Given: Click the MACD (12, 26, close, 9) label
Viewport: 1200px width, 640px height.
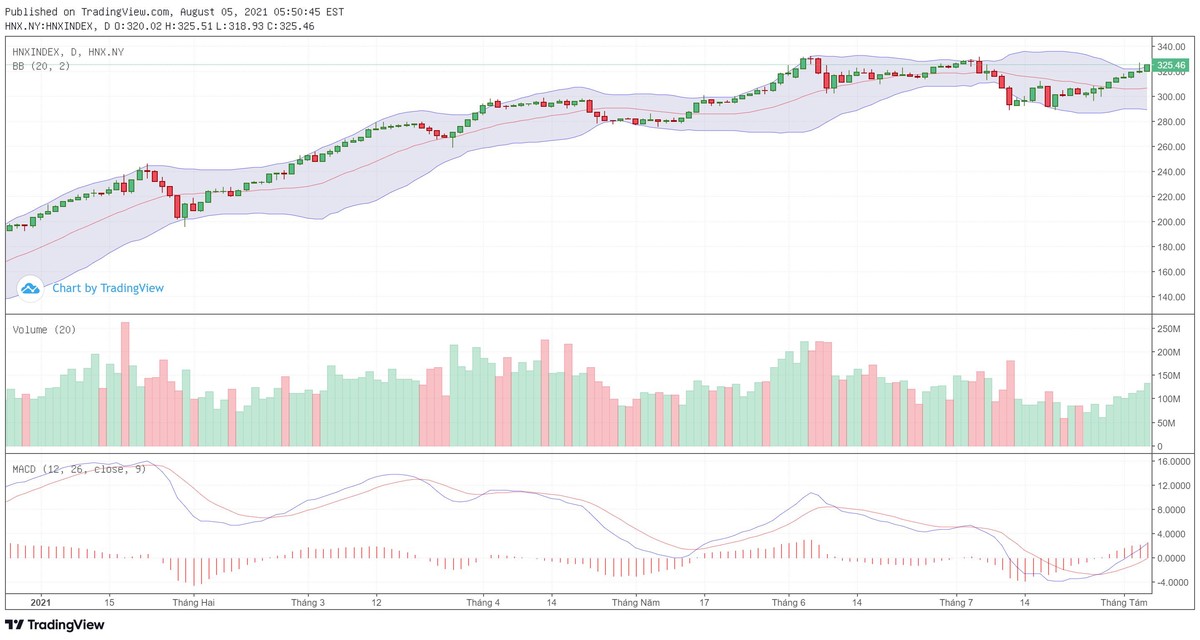Looking at the screenshot, I should click(79, 468).
